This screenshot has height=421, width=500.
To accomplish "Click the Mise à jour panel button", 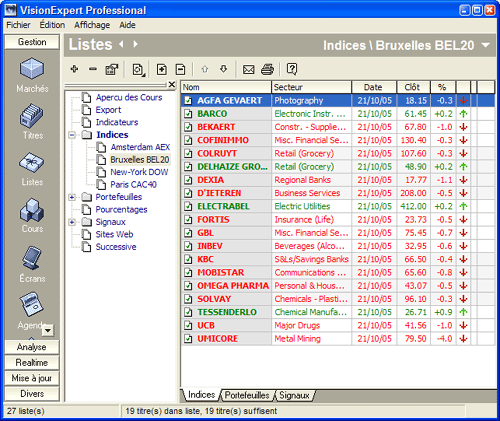I will click(x=32, y=378).
